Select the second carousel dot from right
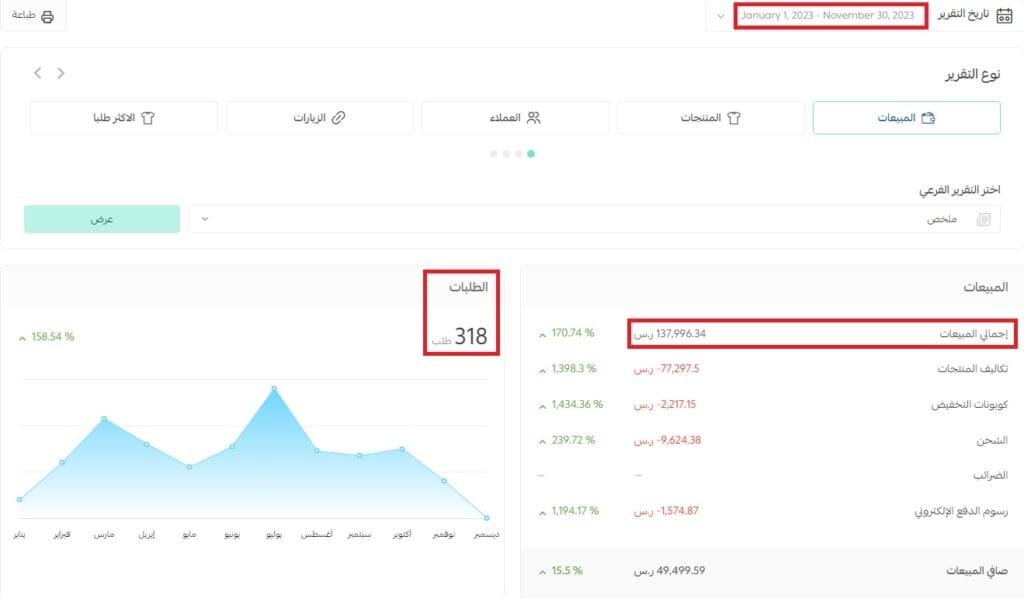This screenshot has width=1024, height=599. [x=519, y=154]
